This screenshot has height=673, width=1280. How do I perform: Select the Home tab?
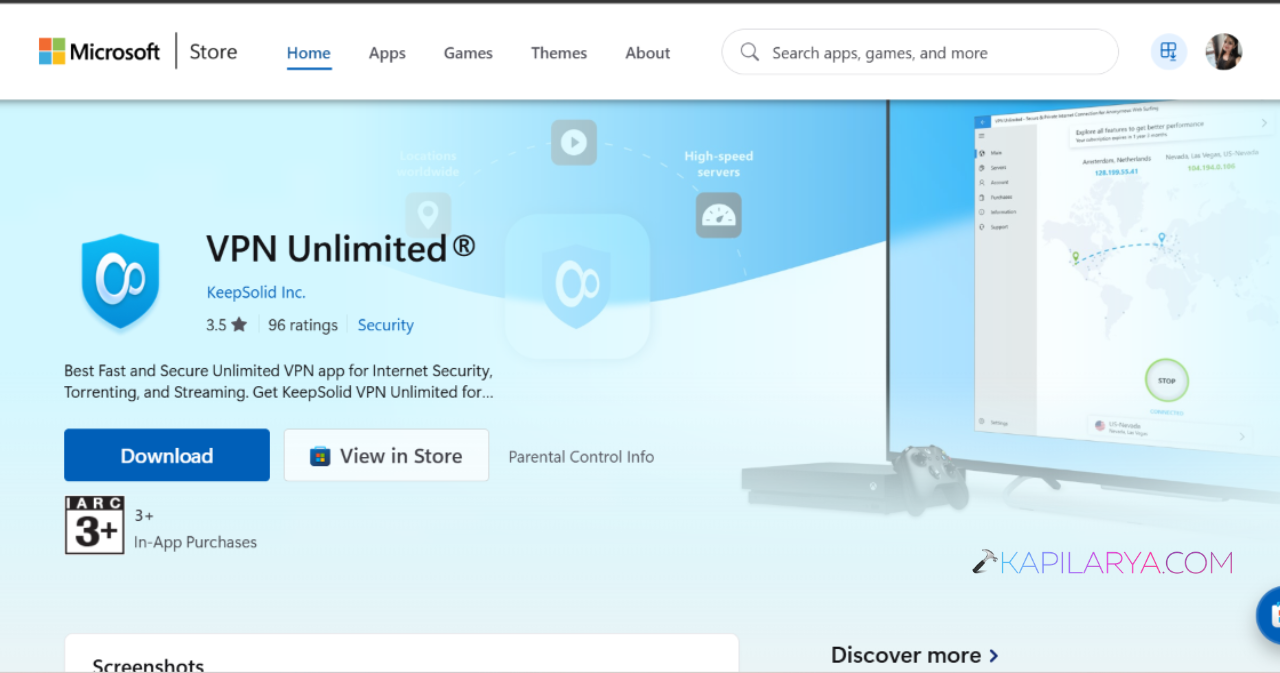[x=308, y=53]
